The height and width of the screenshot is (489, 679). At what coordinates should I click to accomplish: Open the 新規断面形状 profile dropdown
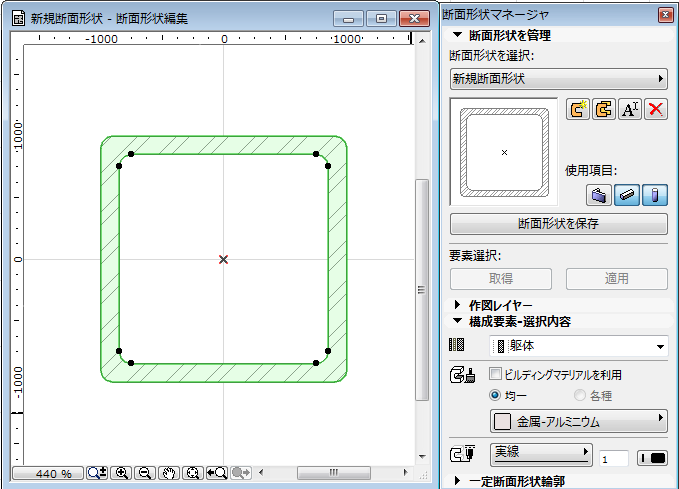(x=559, y=79)
